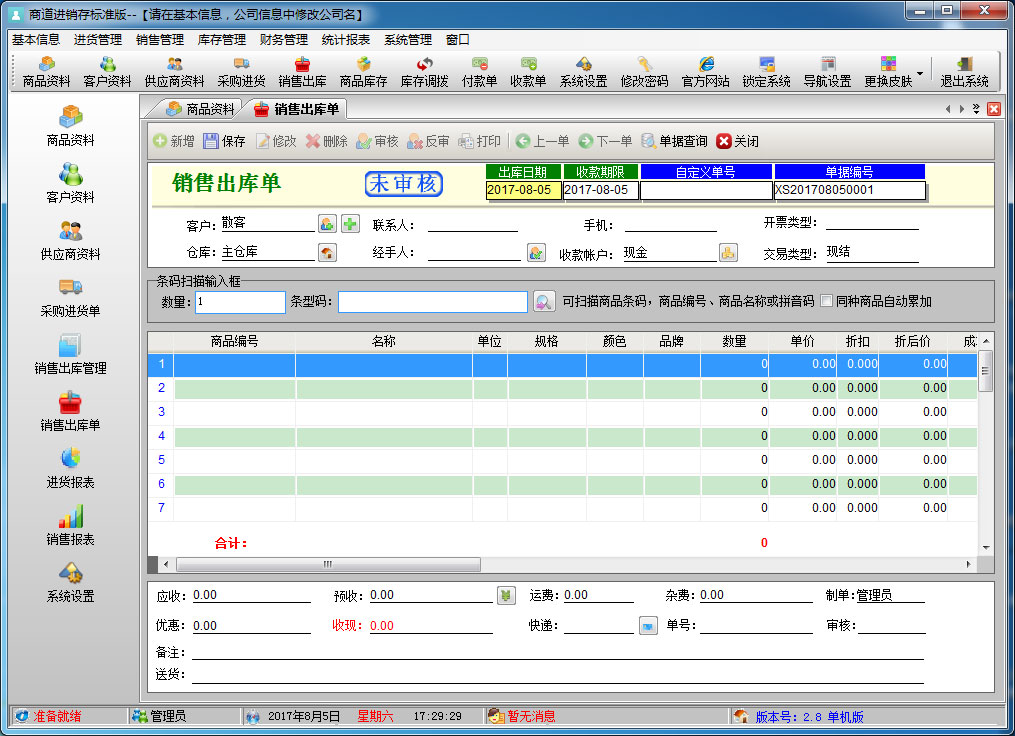The width and height of the screenshot is (1015, 736).
Task: Enable 同种商品自动累加 checkbox
Action: coord(827,301)
